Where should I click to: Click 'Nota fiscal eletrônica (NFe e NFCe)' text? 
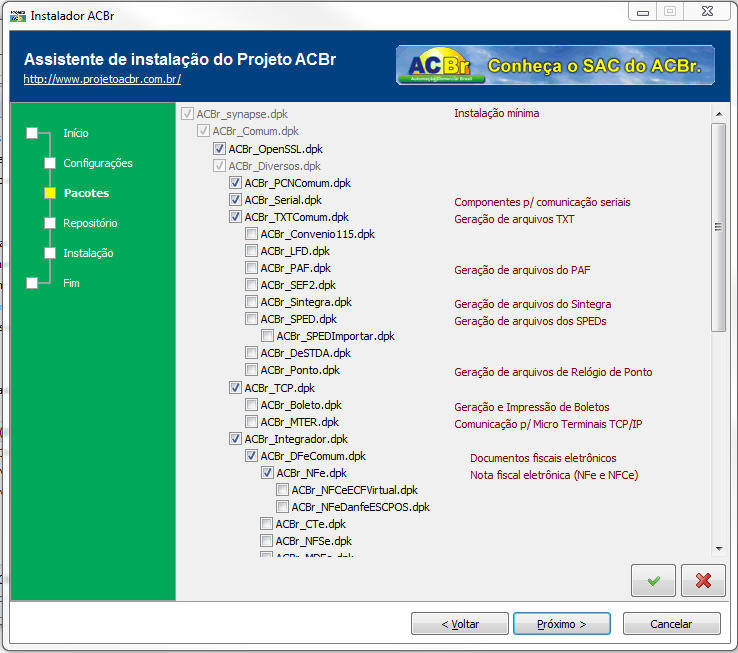pyautogui.click(x=554, y=475)
